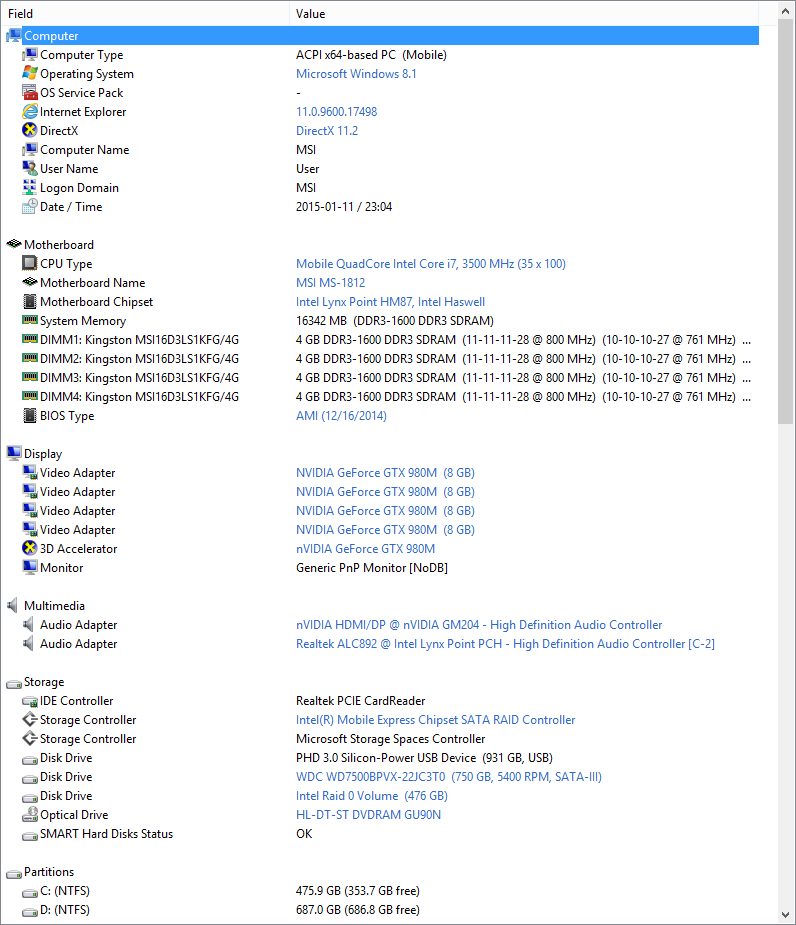Open the nVIDIA HDMI/DP audio controller link

click(x=479, y=625)
